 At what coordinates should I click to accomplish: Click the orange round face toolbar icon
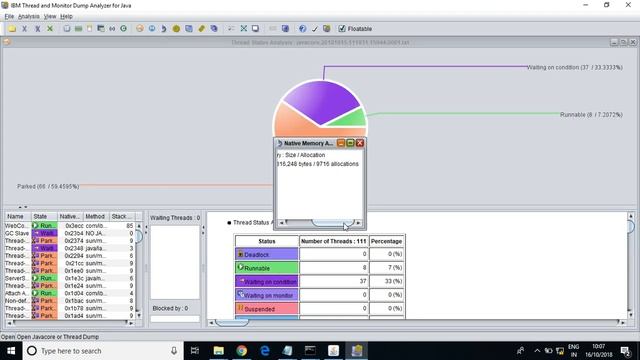pyautogui.click(x=140, y=29)
